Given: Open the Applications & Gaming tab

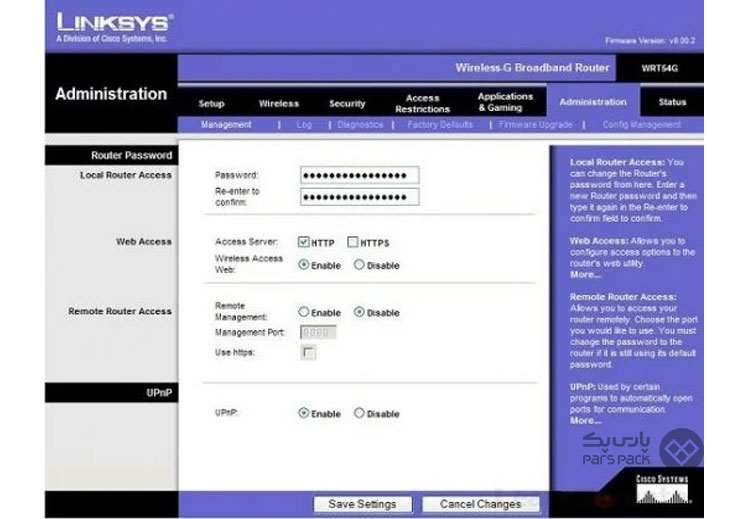Looking at the screenshot, I should [x=505, y=102].
